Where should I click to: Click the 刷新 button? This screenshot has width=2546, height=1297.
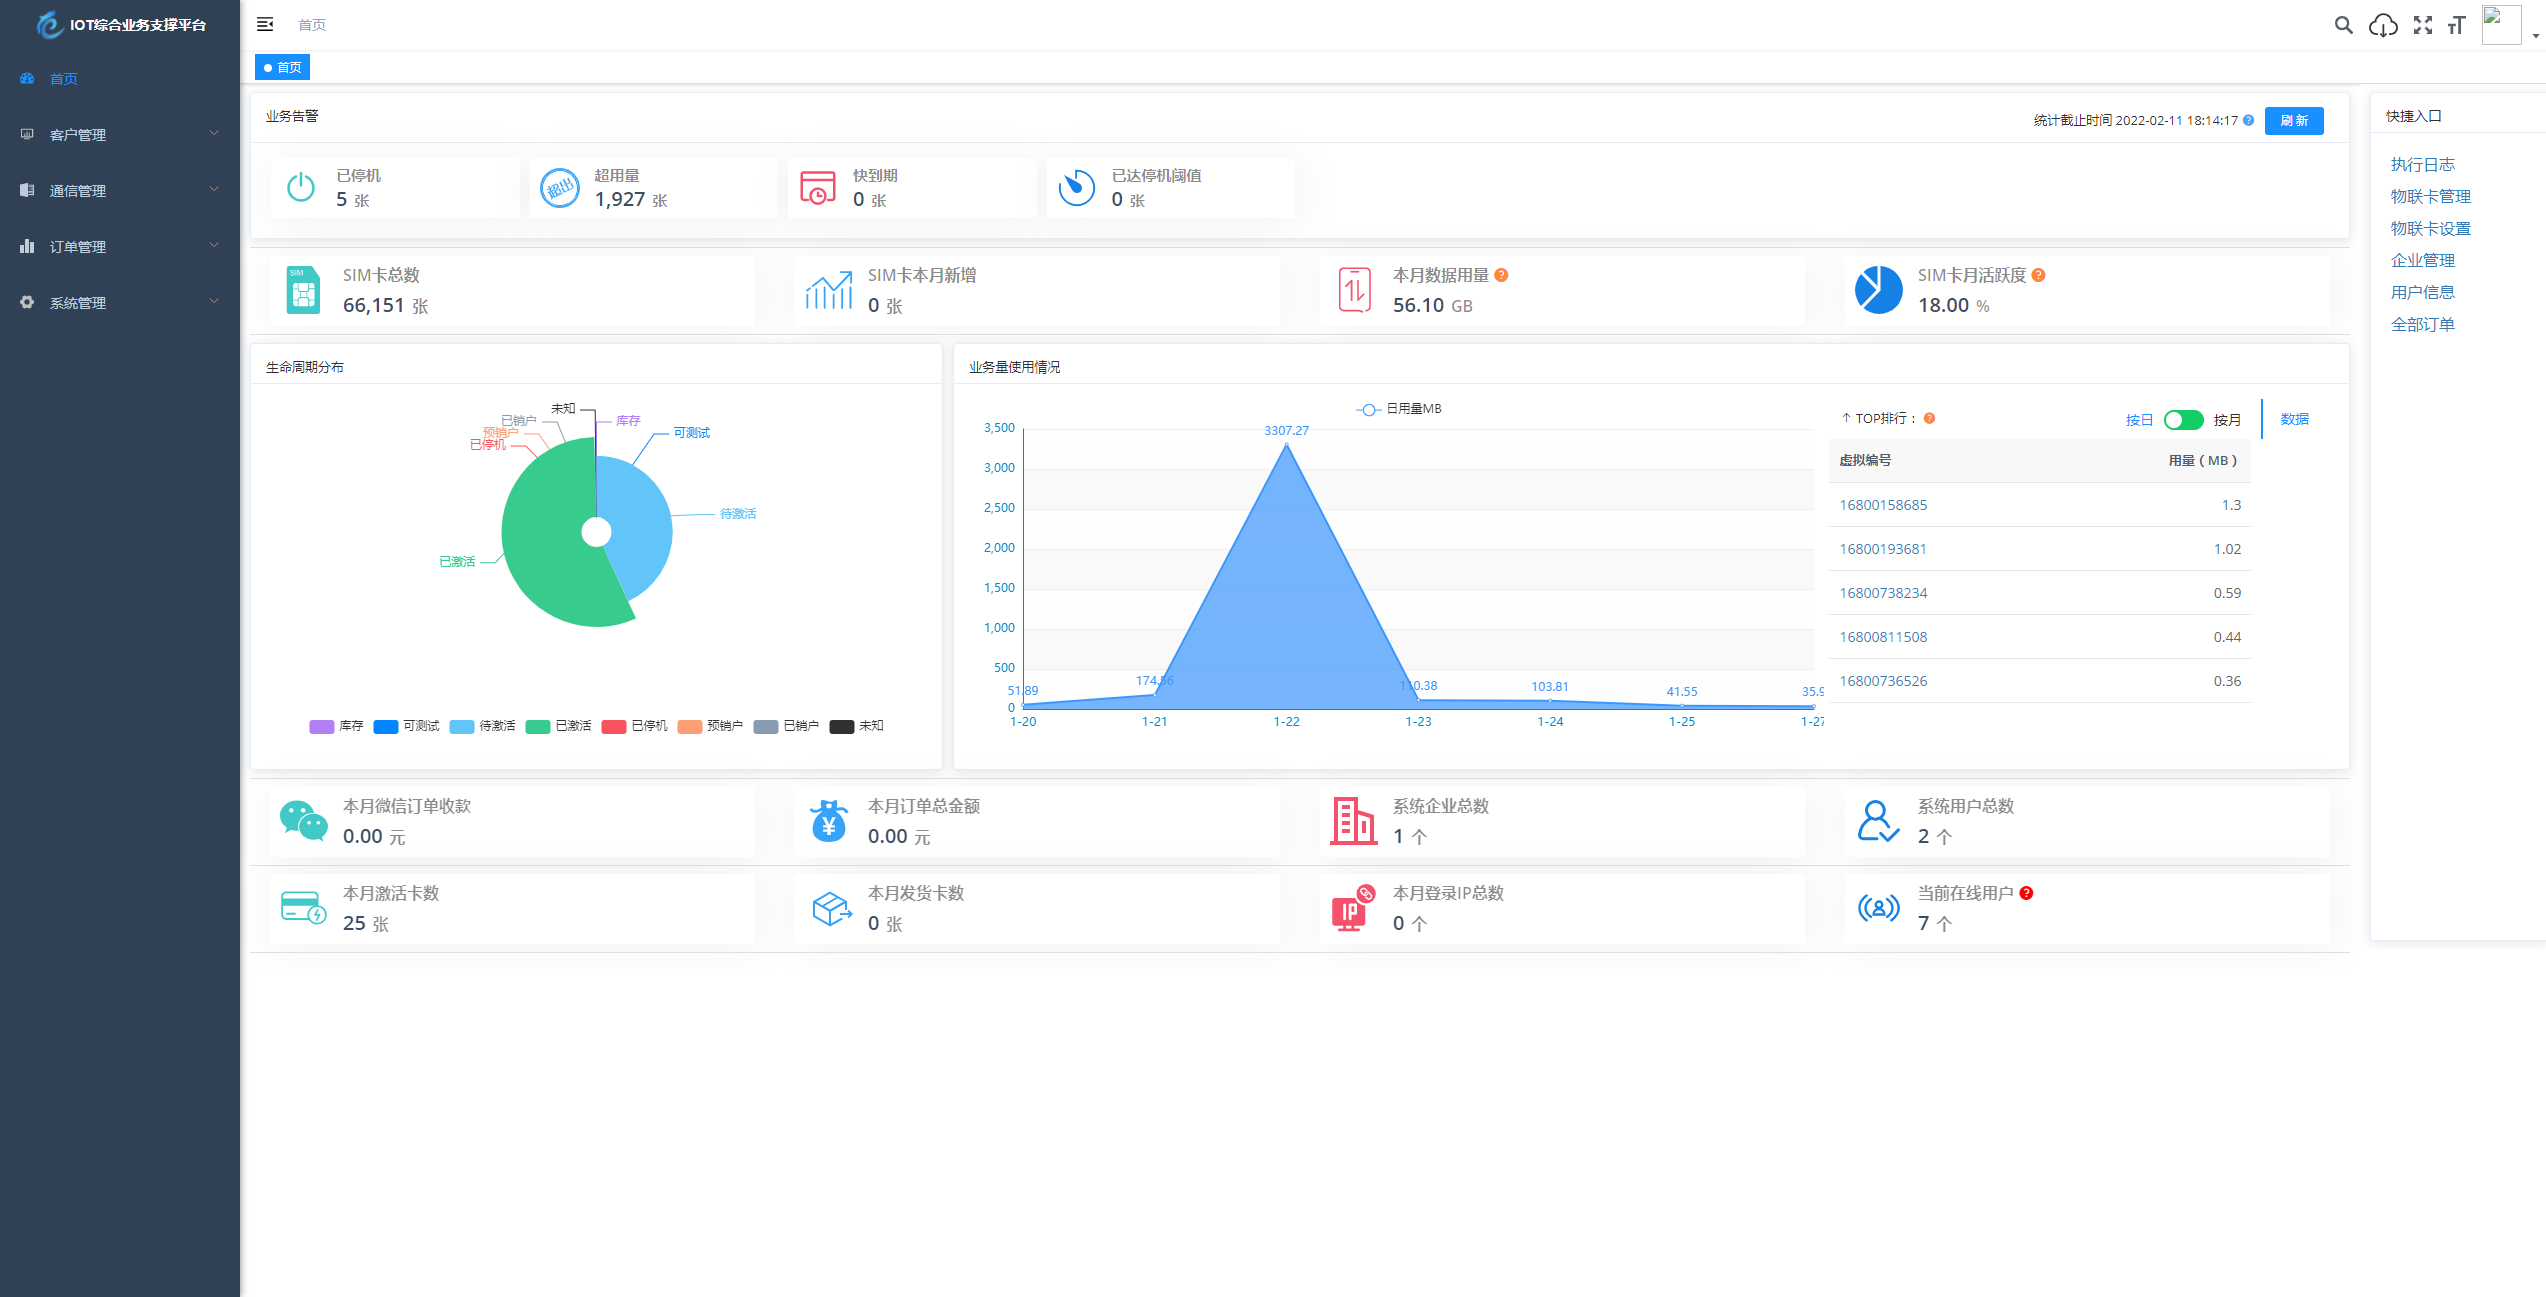[2293, 120]
